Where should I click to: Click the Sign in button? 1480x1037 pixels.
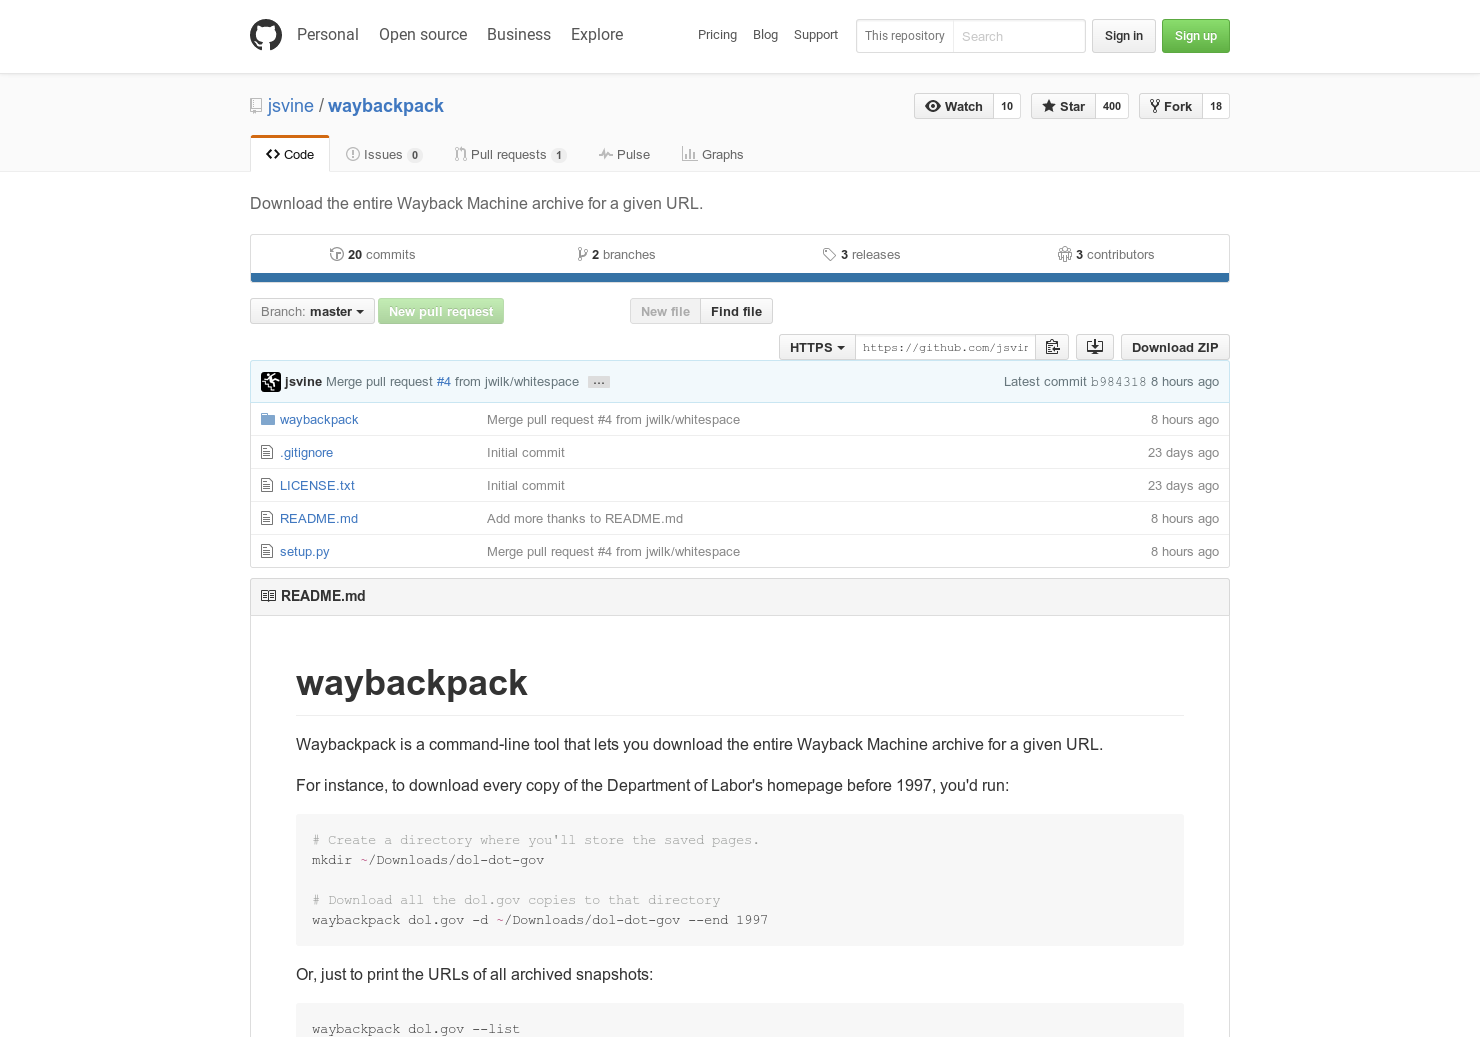[1124, 36]
